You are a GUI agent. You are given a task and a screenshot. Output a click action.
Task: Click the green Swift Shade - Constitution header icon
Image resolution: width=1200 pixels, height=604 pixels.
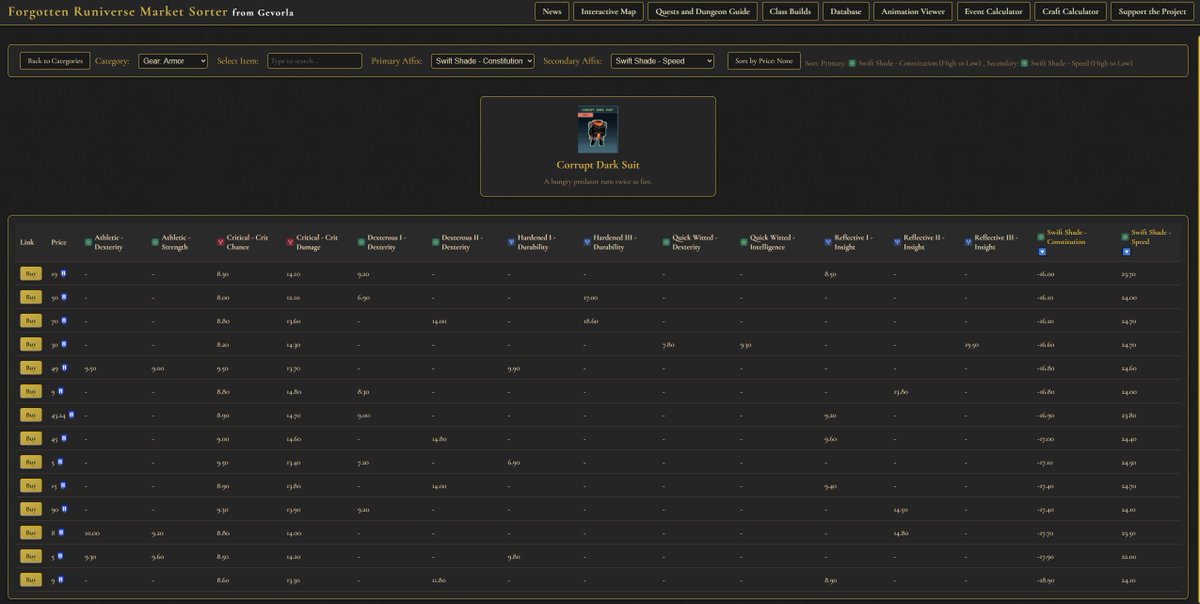tap(1041, 237)
